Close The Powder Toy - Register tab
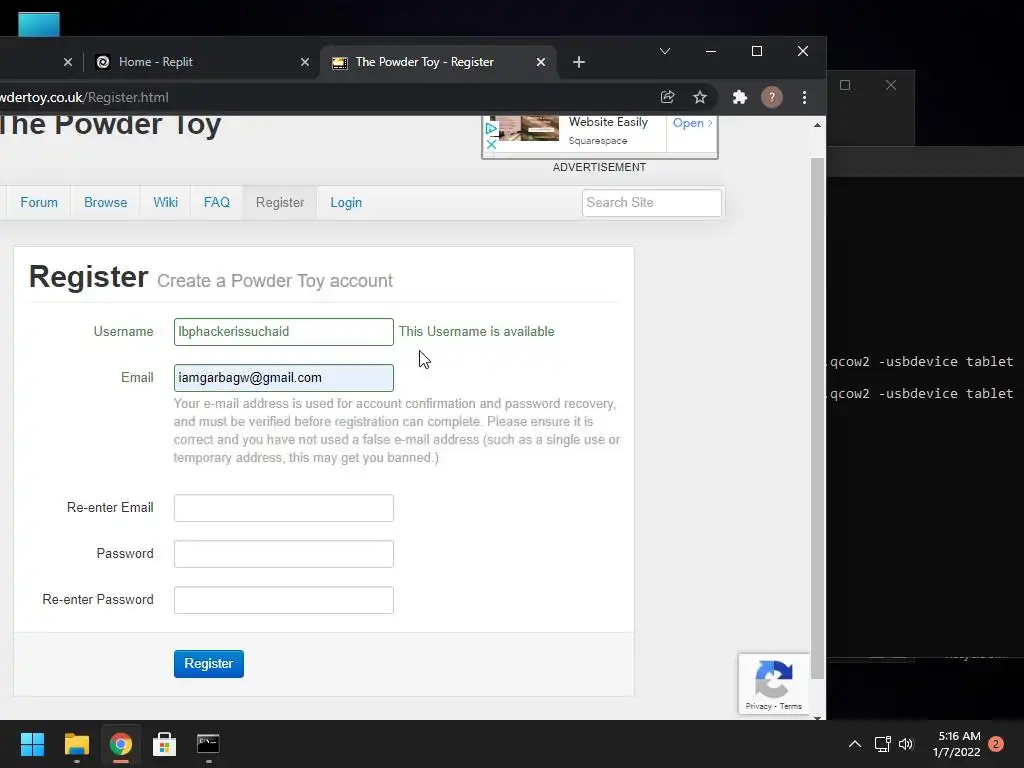Image resolution: width=1024 pixels, height=768 pixels. coord(541,62)
